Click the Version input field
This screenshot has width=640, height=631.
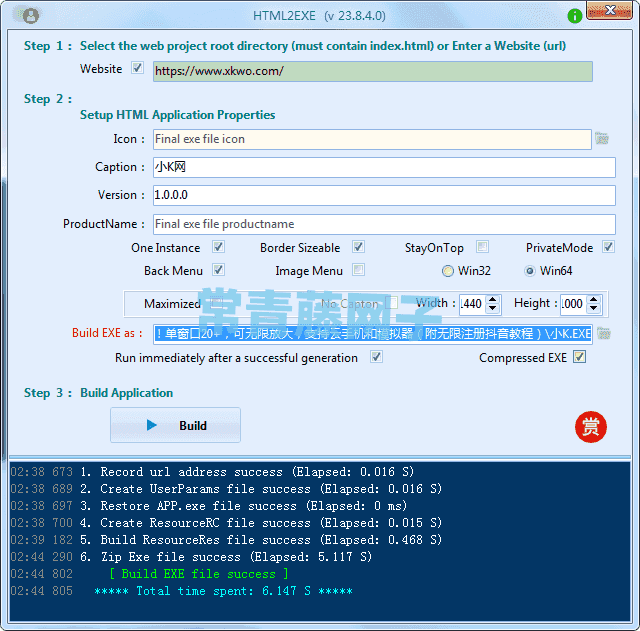click(384, 196)
